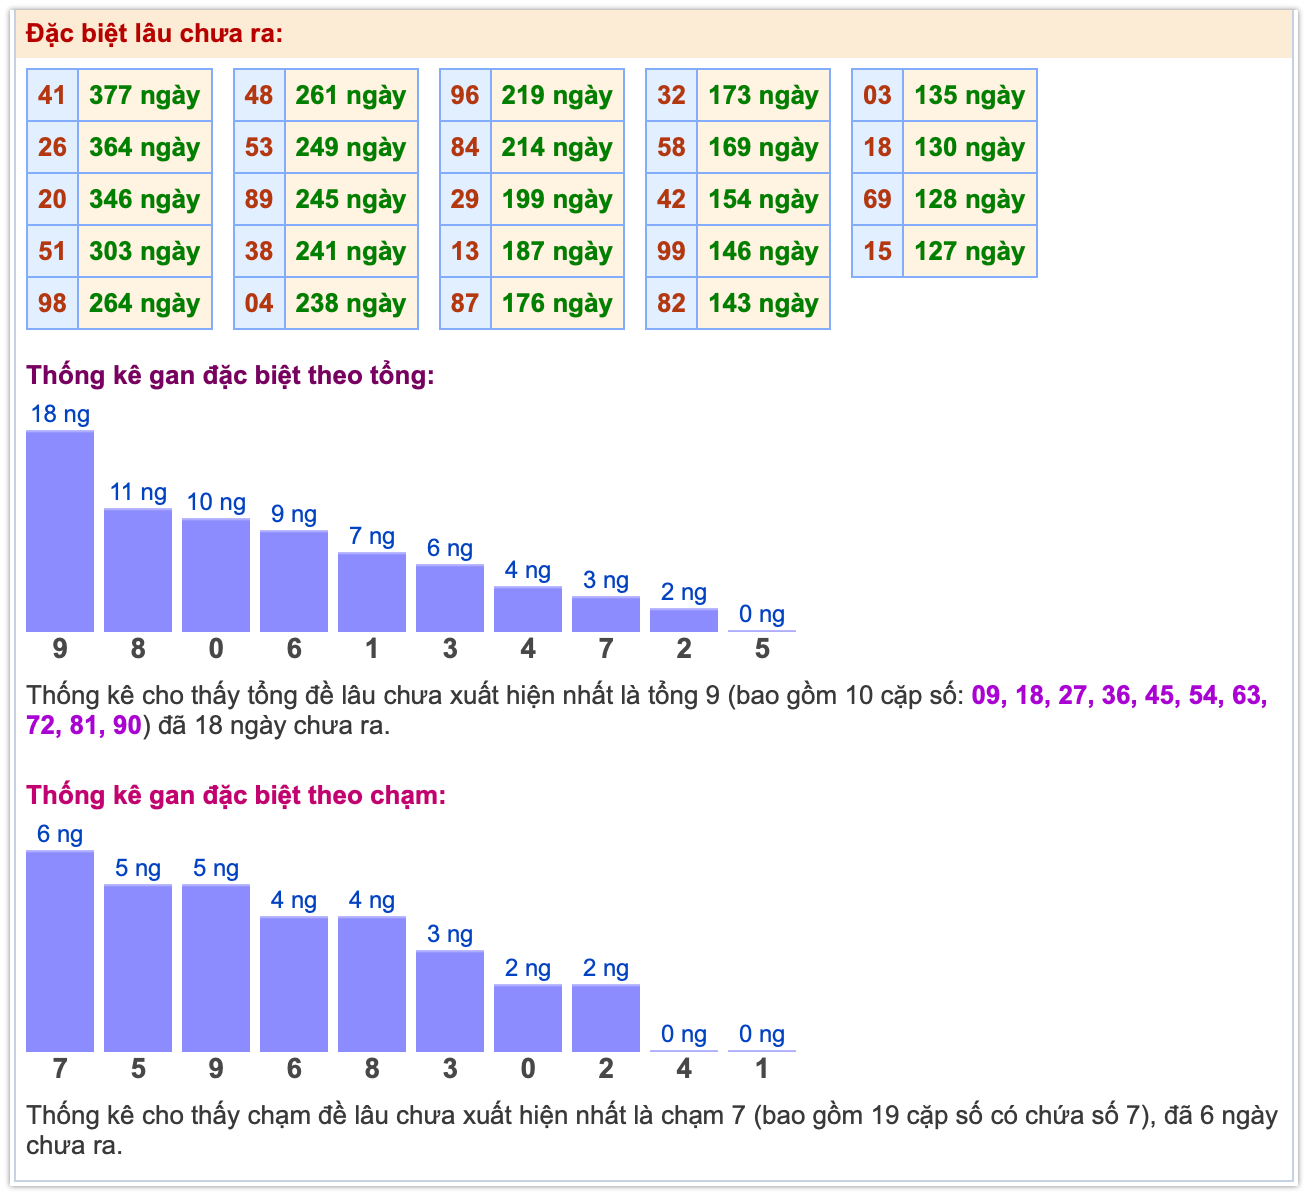Select the '377 ngày' cell
Screen dimensions: 1308x1196
(x=144, y=95)
